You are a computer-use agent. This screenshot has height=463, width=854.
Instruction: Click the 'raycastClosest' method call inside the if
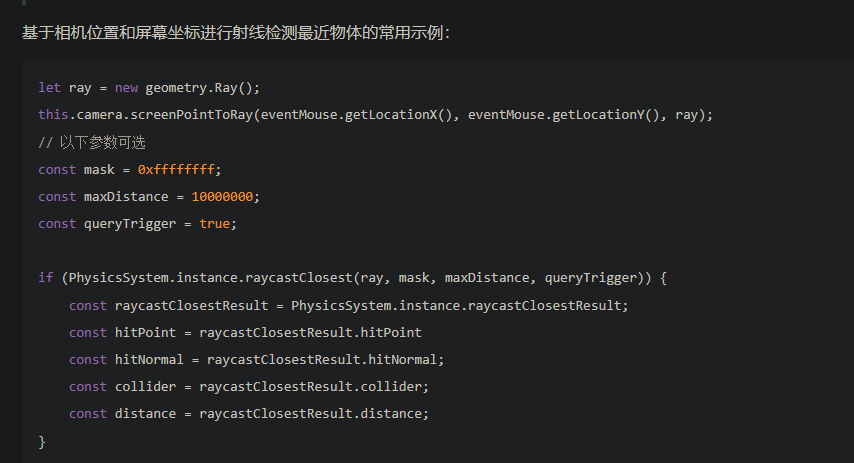[298, 277]
